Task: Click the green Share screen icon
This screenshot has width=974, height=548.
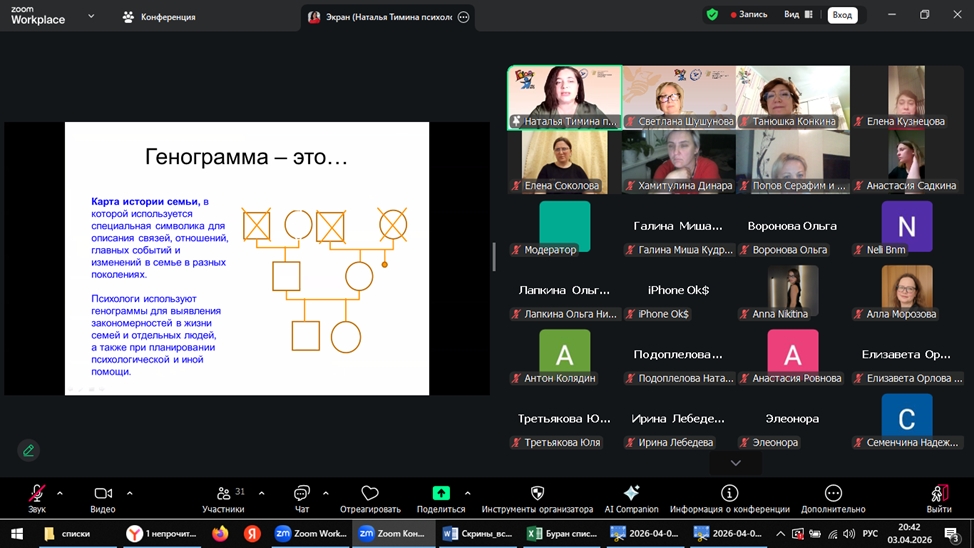Action: (x=441, y=493)
